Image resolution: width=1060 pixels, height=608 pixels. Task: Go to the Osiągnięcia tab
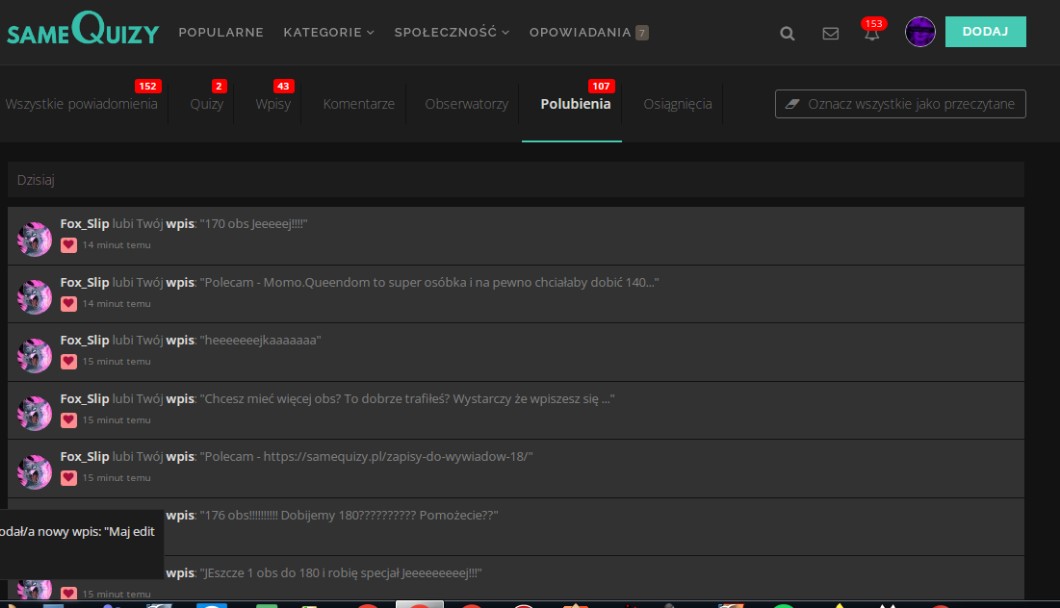pos(677,104)
